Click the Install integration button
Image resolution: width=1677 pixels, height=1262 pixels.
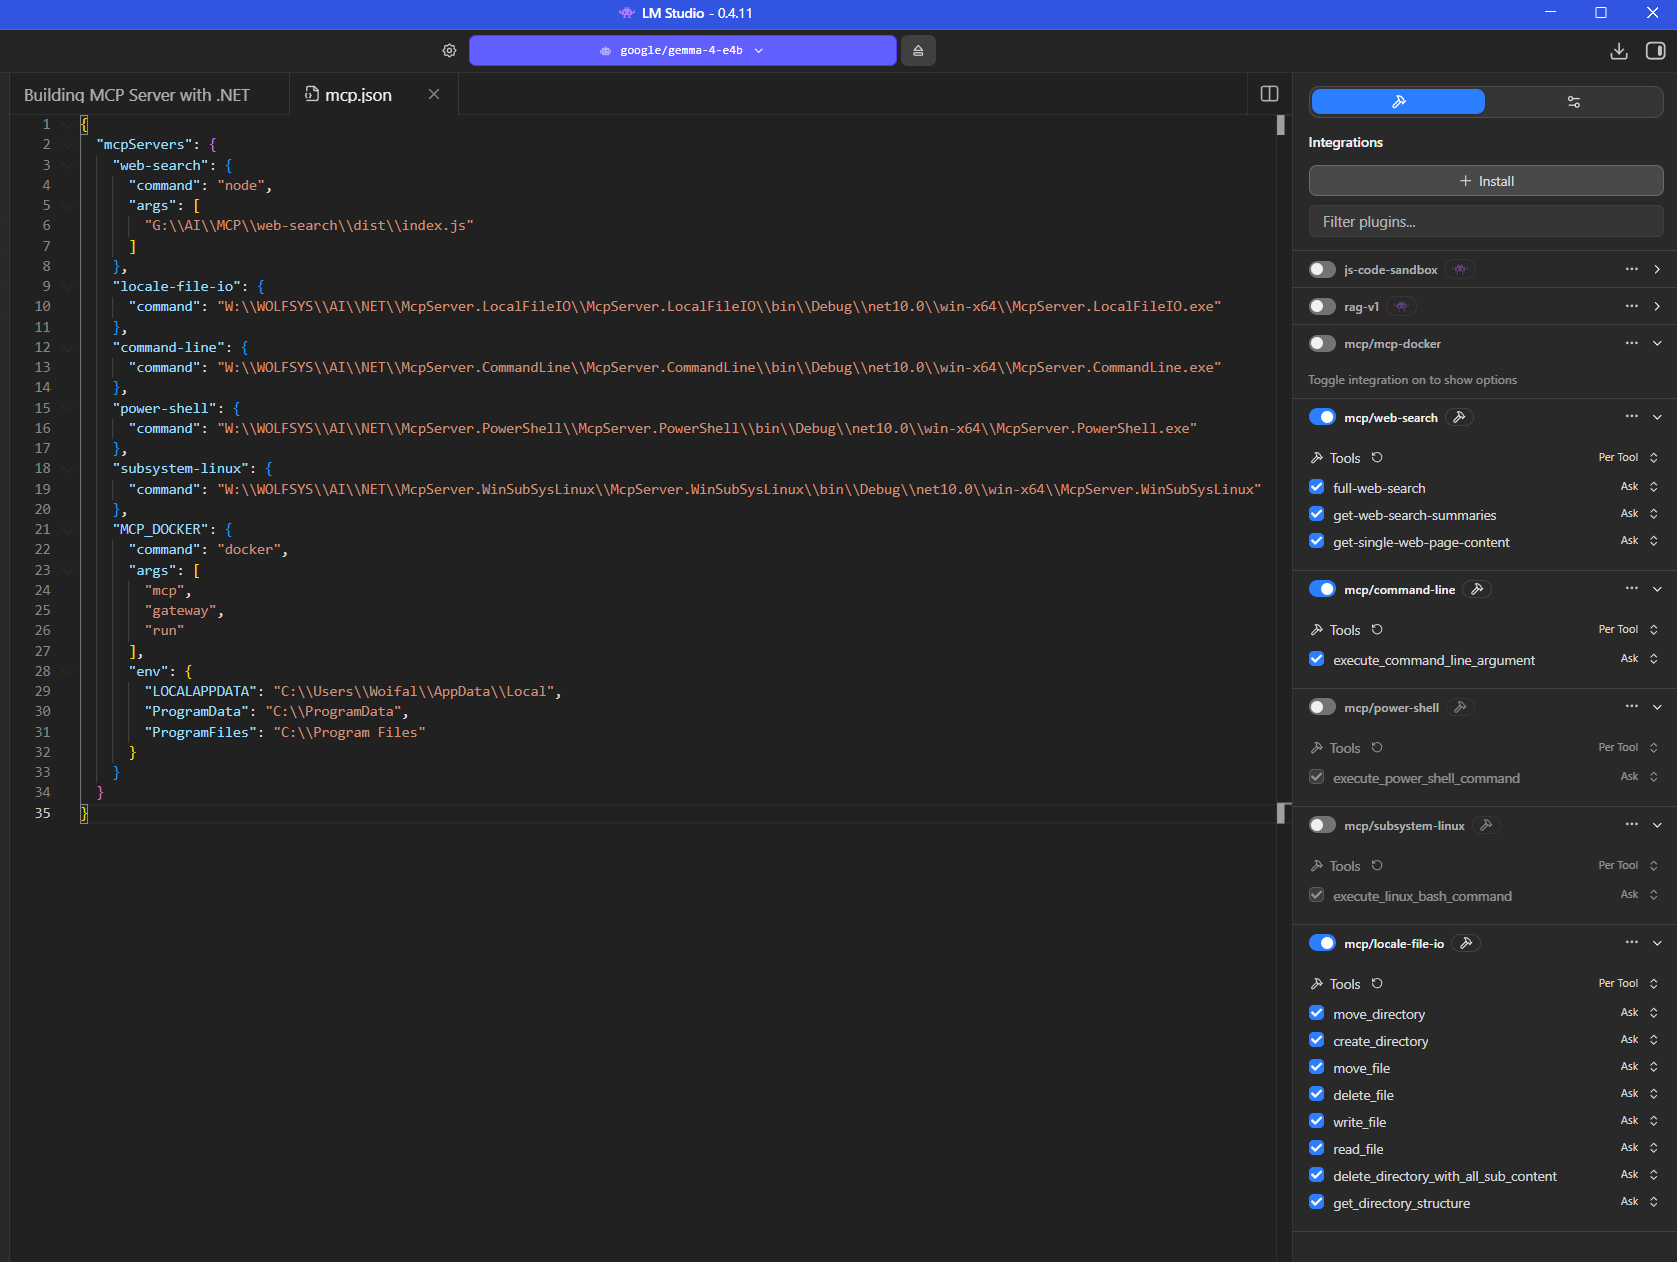pos(1485,181)
